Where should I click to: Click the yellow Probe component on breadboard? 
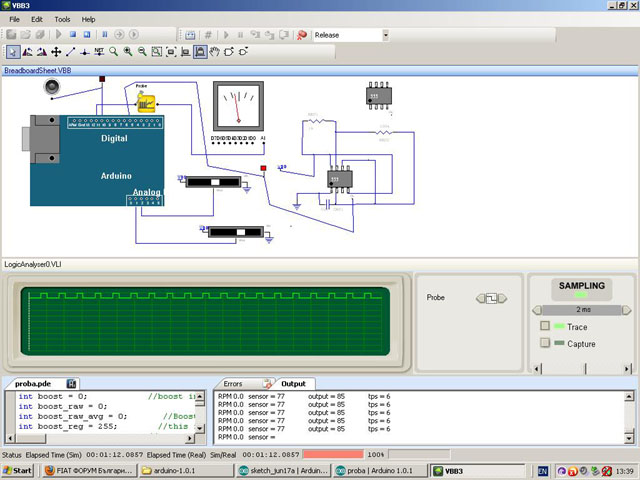click(x=146, y=102)
